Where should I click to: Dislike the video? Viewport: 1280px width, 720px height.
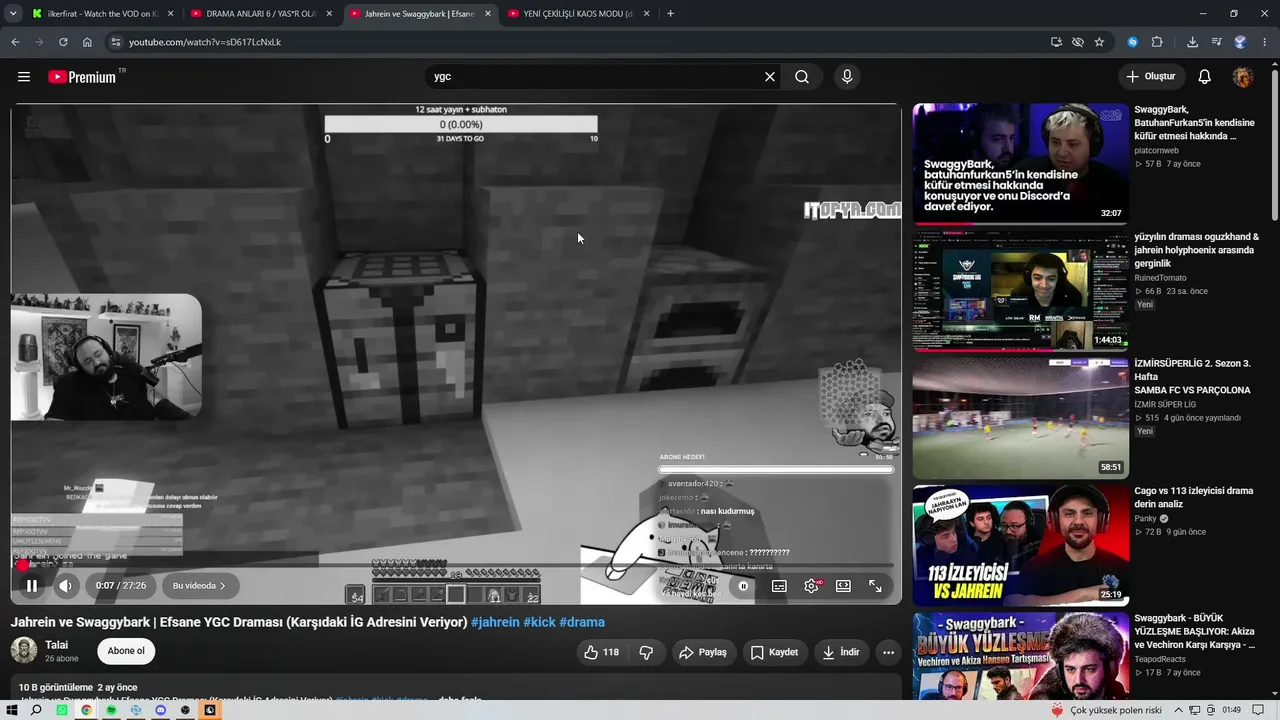click(646, 652)
